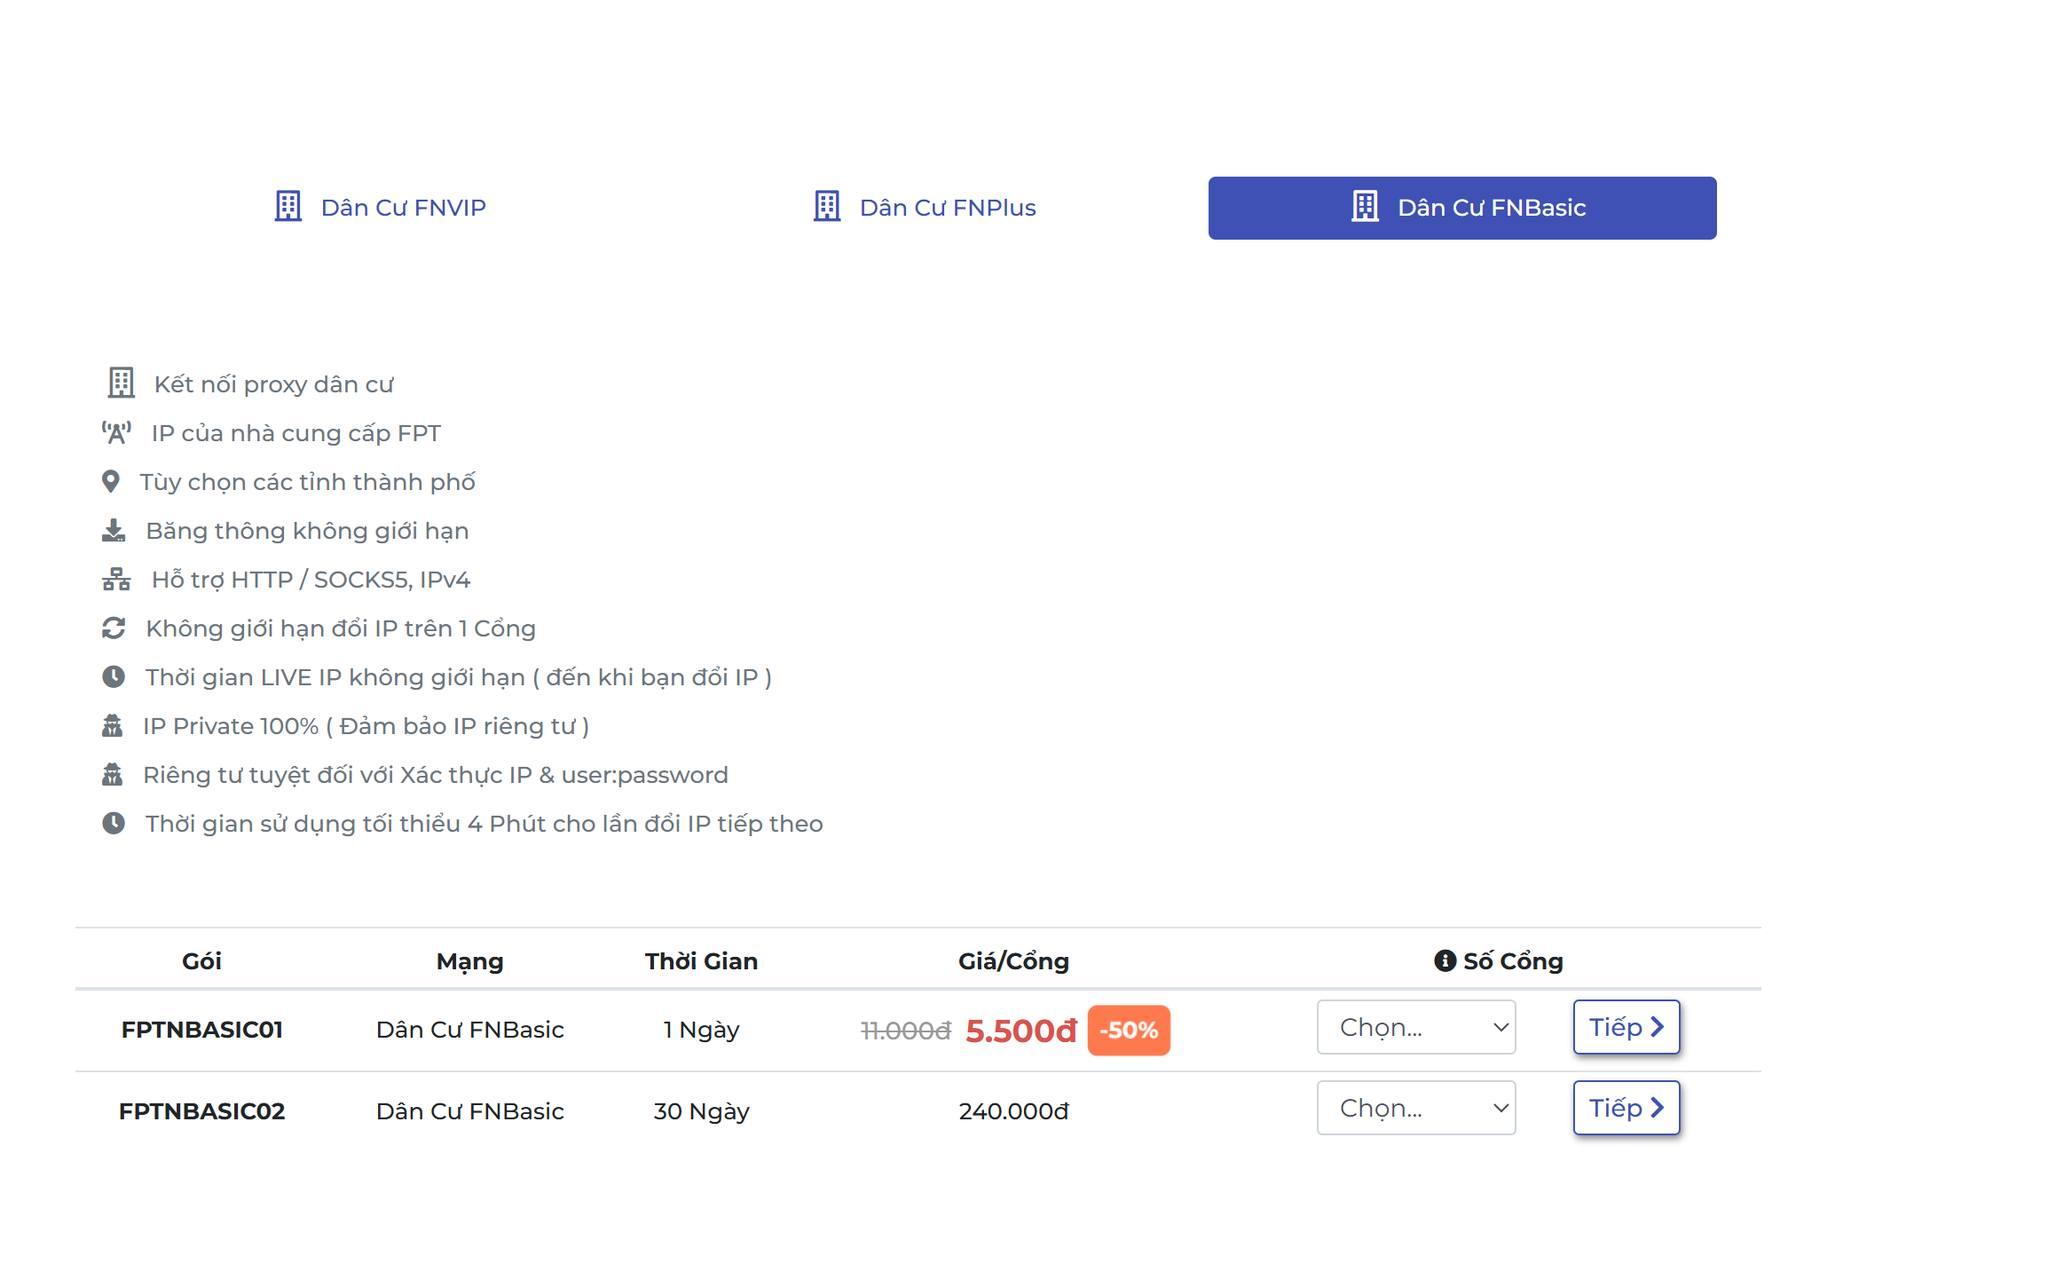The width and height of the screenshot is (2048, 1272).
Task: Open the Chọn dropdown for FPTNBASIC01
Action: tap(1415, 1027)
